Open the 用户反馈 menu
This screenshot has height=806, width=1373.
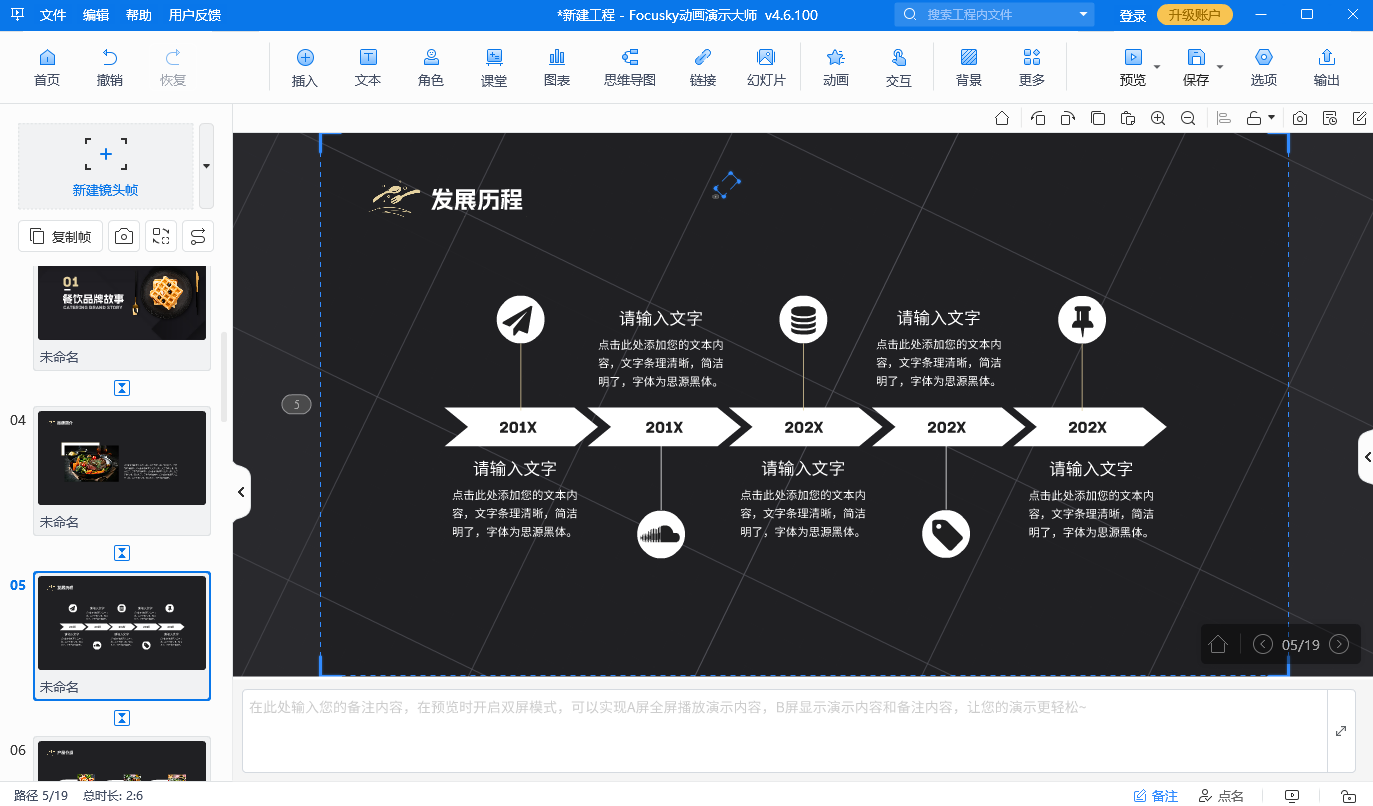[x=195, y=15]
